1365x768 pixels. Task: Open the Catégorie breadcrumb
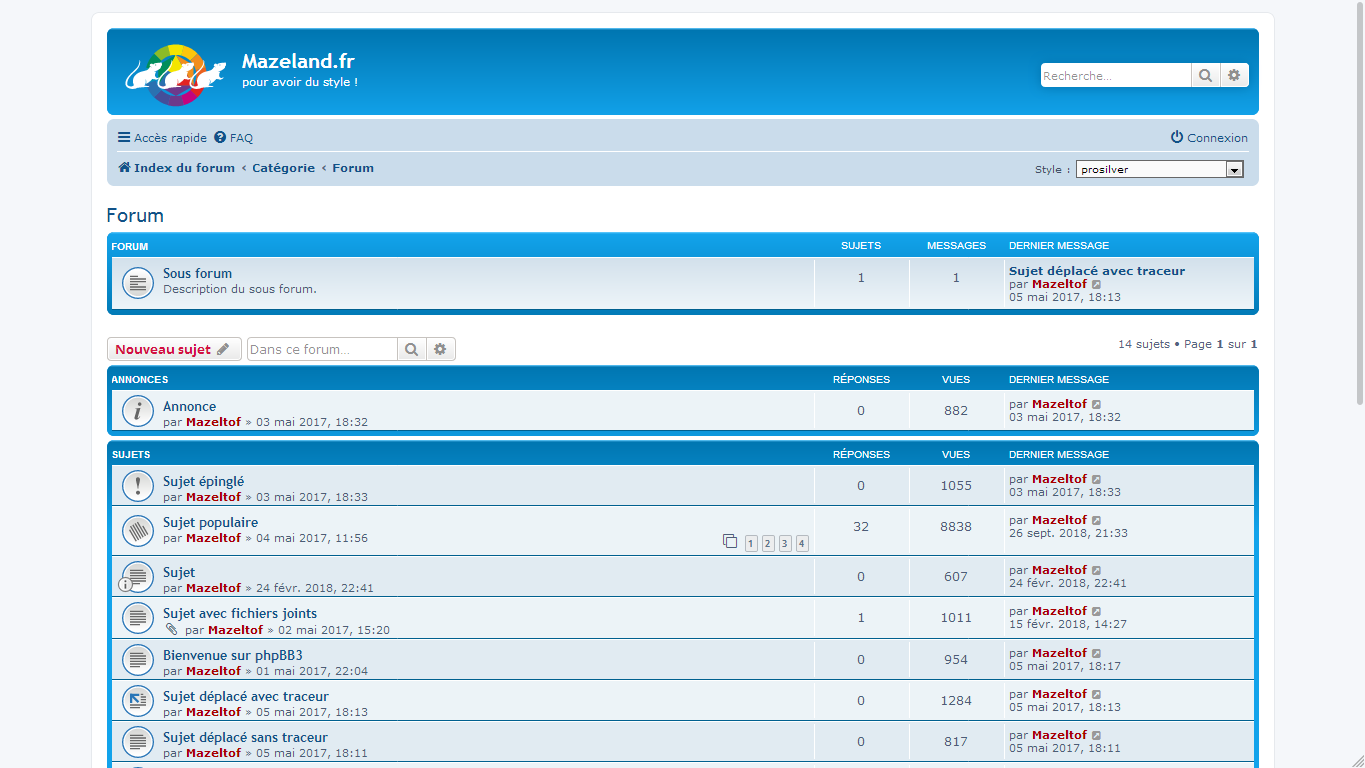click(x=283, y=168)
